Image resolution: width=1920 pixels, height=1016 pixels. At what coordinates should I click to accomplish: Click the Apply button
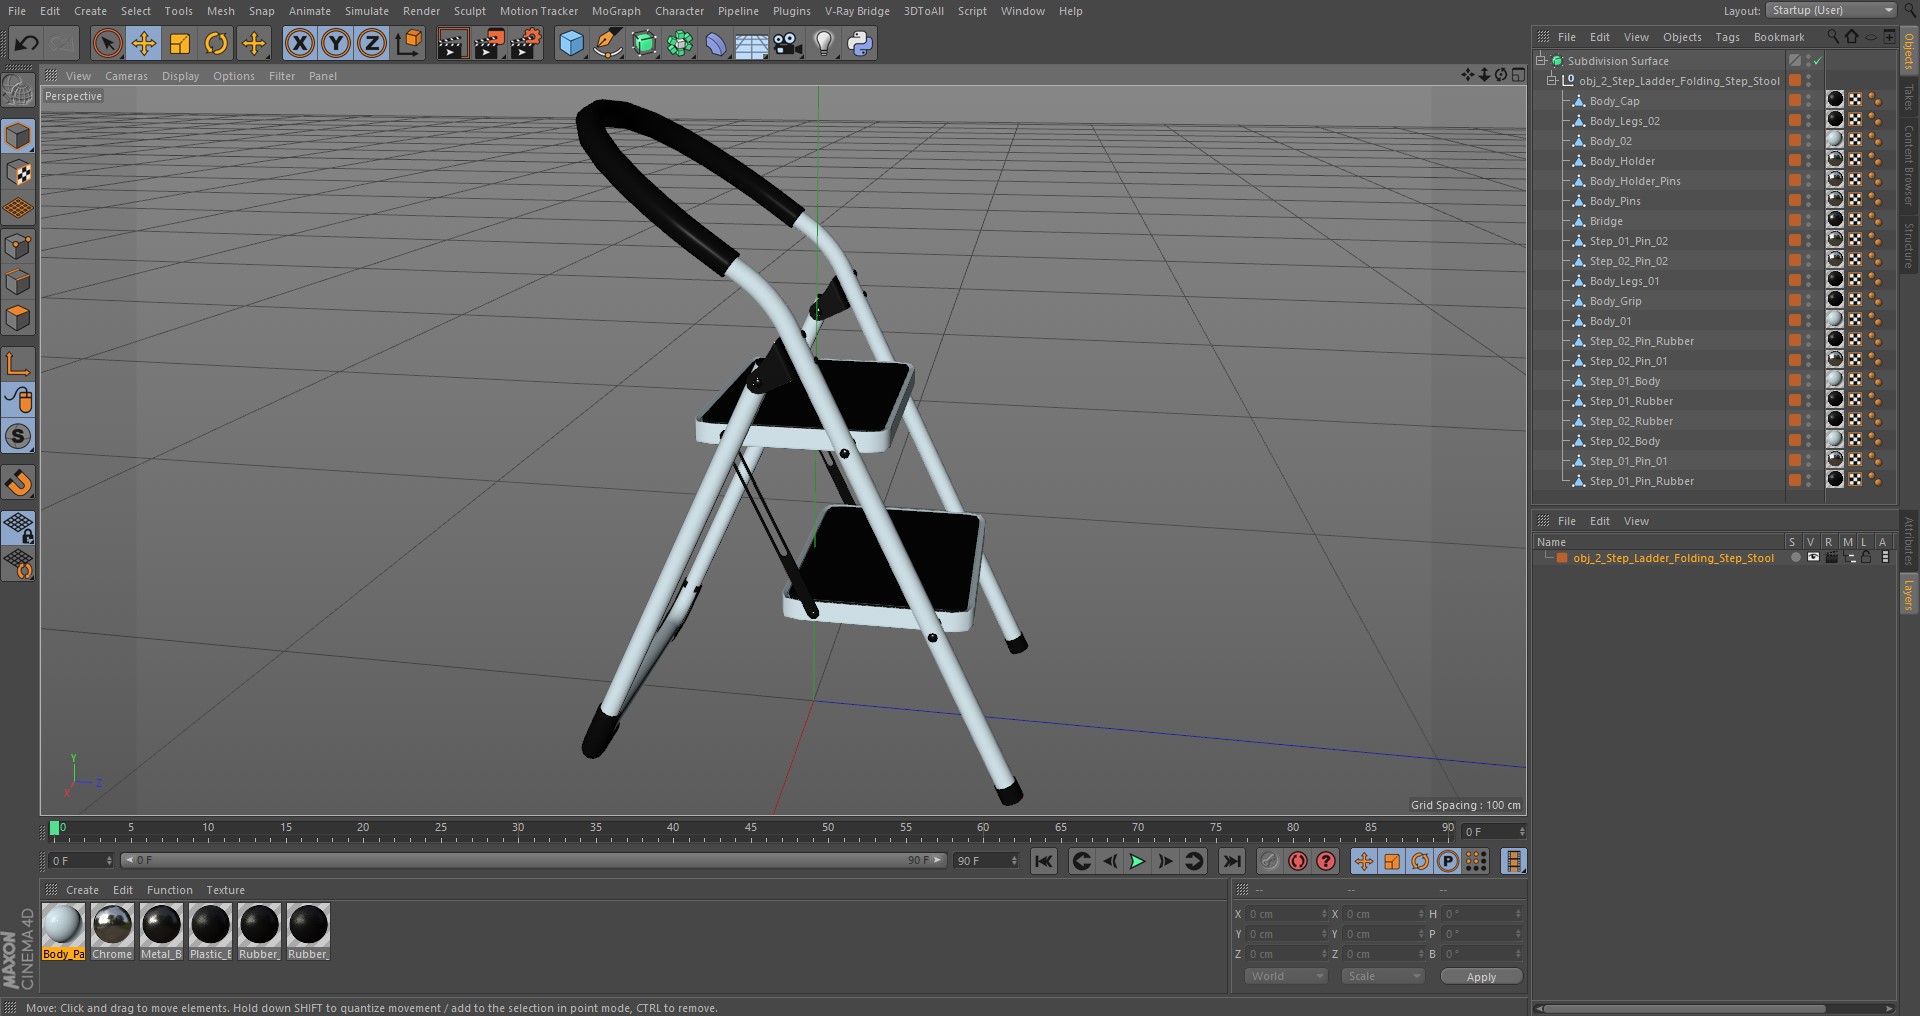click(x=1481, y=977)
